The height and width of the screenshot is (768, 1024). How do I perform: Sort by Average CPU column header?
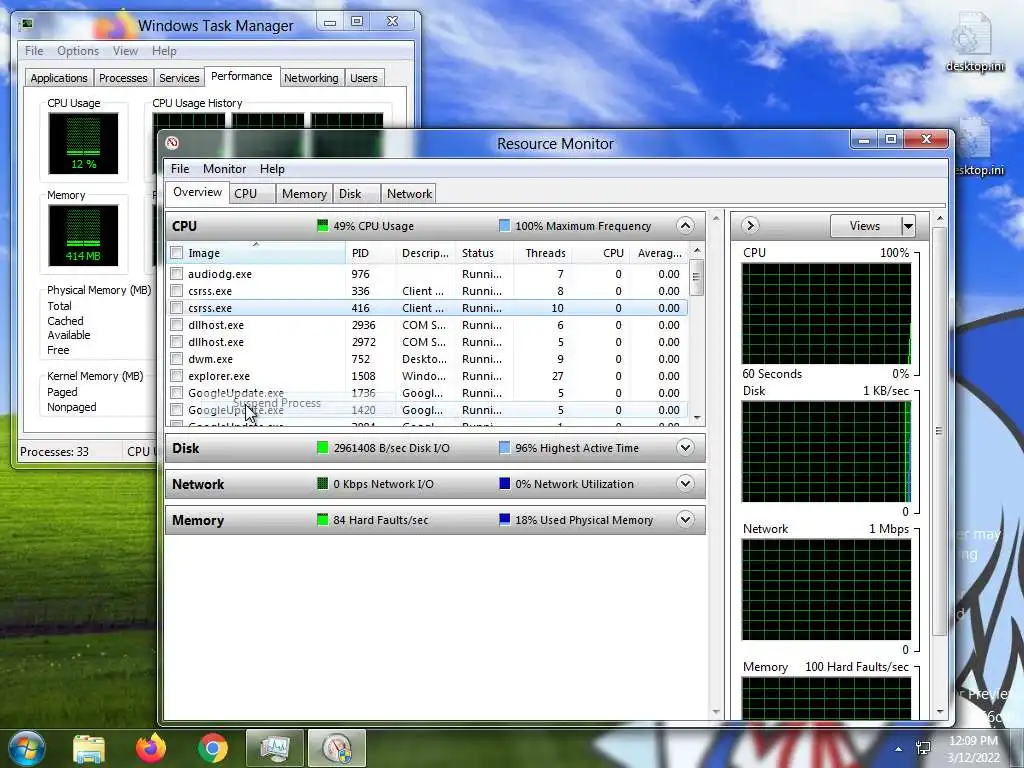click(x=660, y=253)
